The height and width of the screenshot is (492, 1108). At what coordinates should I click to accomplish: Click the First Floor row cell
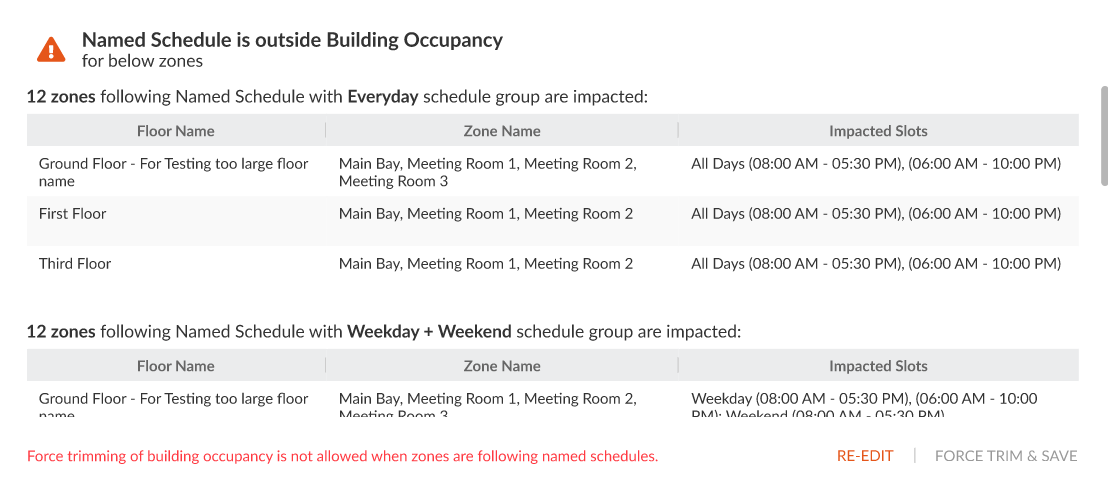(73, 213)
